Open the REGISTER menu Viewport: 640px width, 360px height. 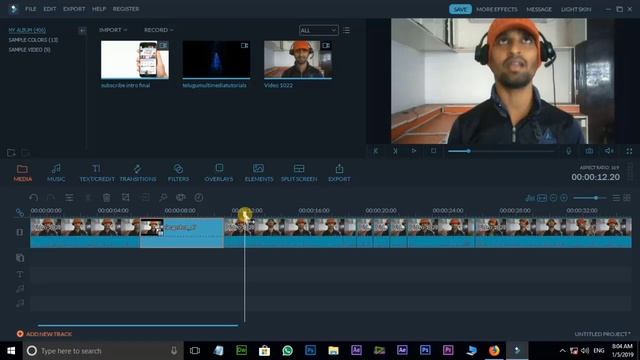(x=126, y=9)
